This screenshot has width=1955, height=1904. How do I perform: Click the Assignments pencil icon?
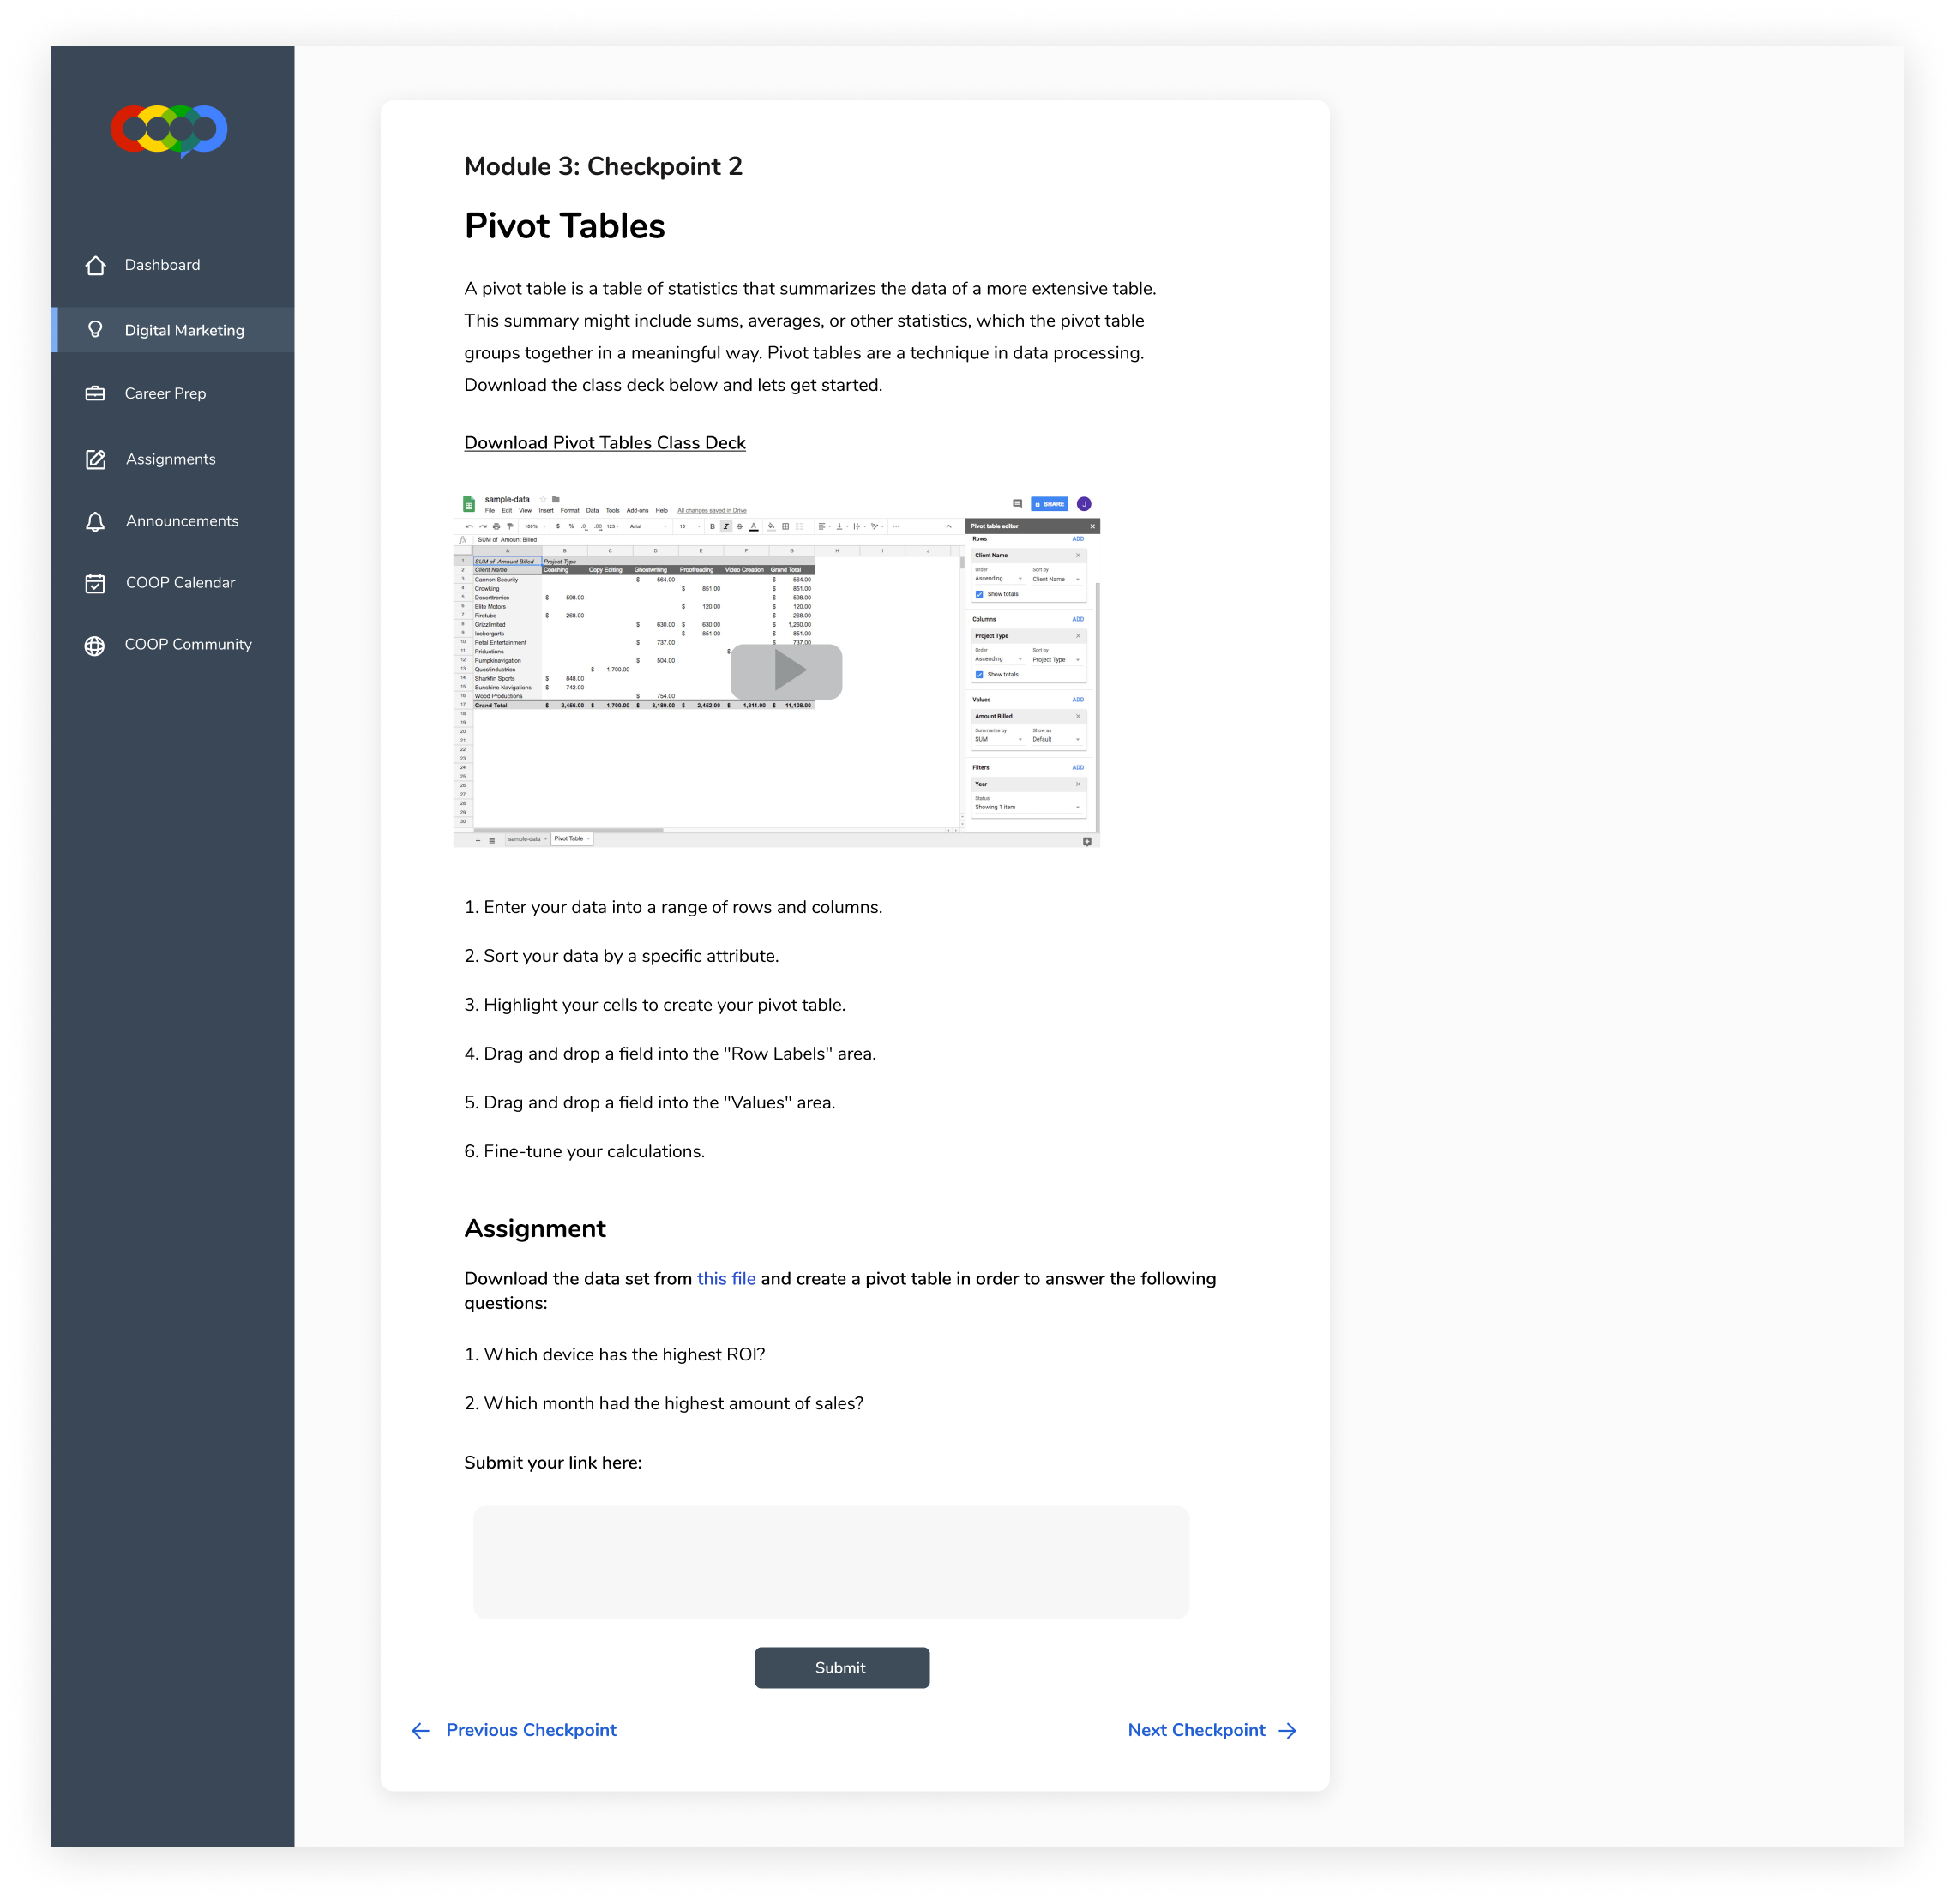(95, 459)
